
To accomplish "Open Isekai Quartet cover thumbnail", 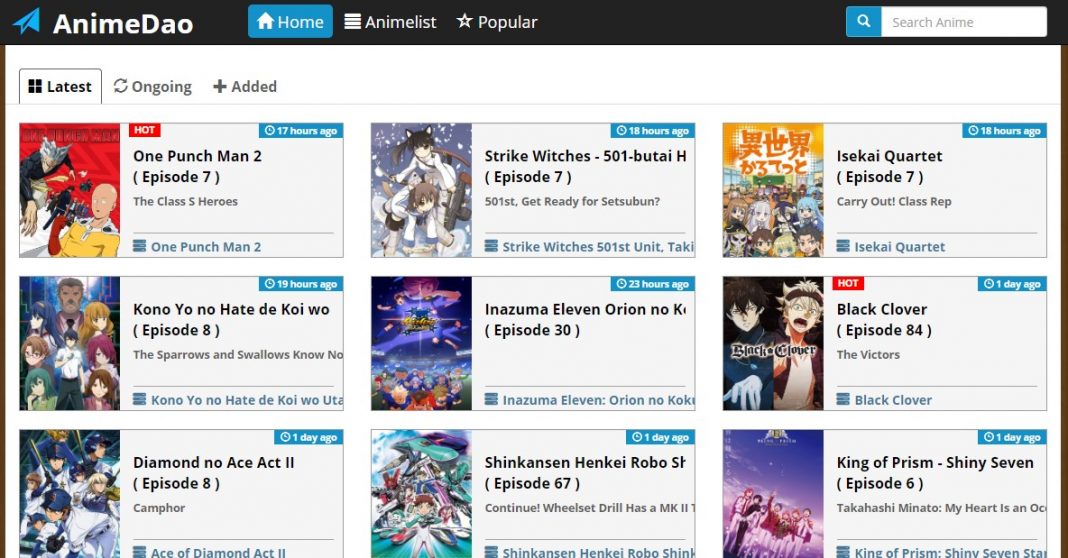I will pyautogui.click(x=773, y=190).
